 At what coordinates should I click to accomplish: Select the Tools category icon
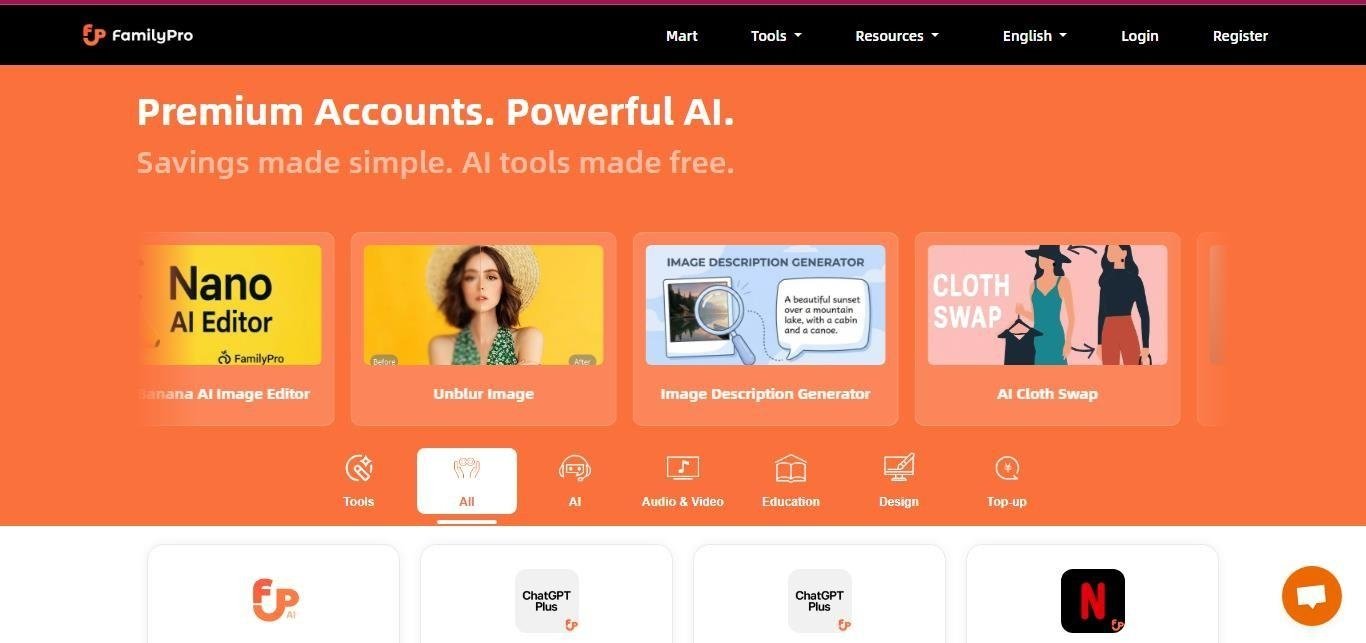359,468
